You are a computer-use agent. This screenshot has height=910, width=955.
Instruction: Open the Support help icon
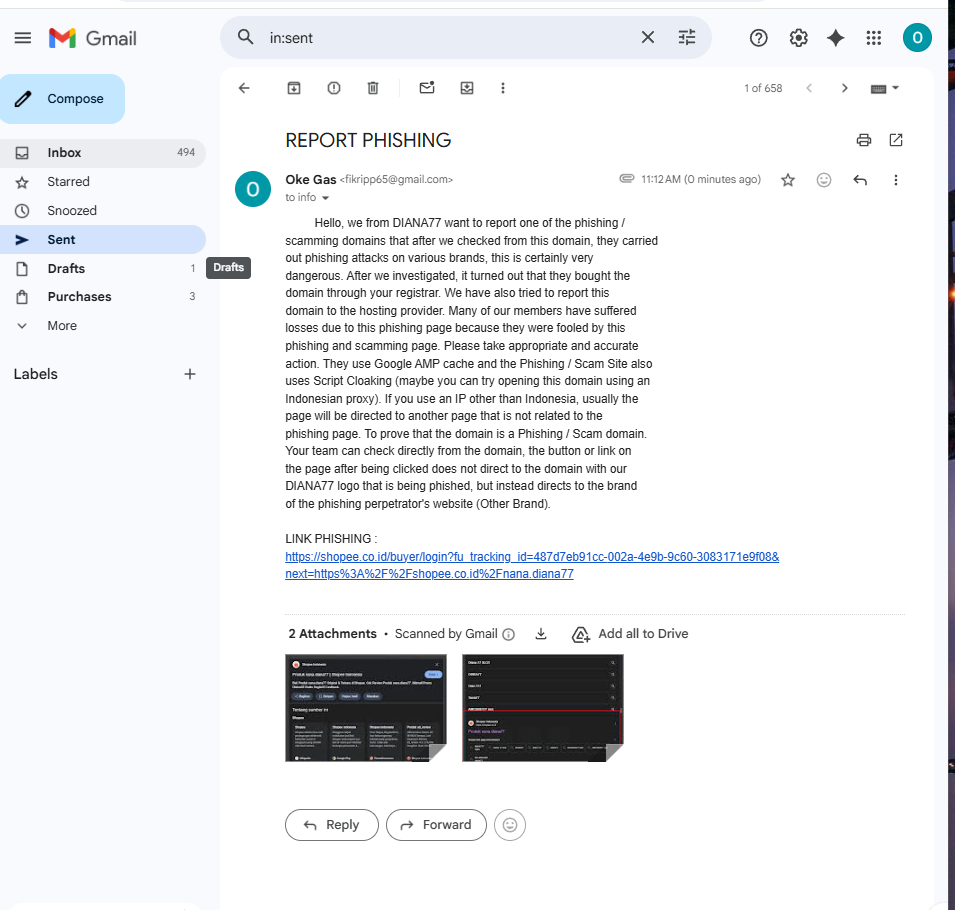coord(758,38)
